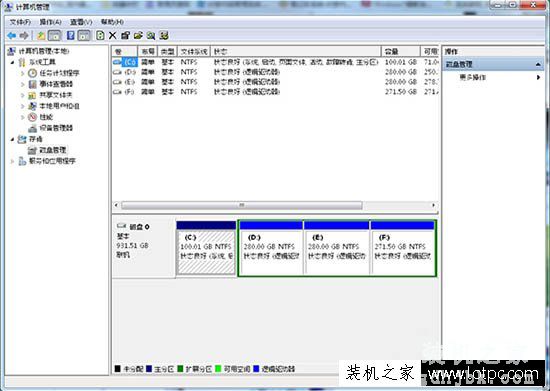Open the 帮助(H) menu

(x=112, y=22)
